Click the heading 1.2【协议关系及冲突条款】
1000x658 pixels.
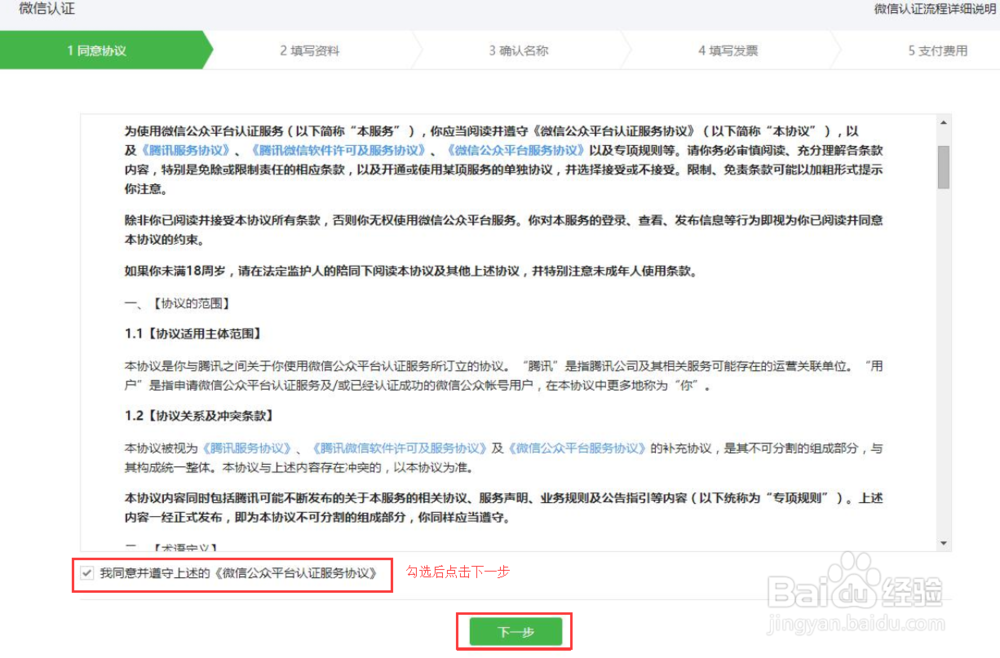pos(200,416)
